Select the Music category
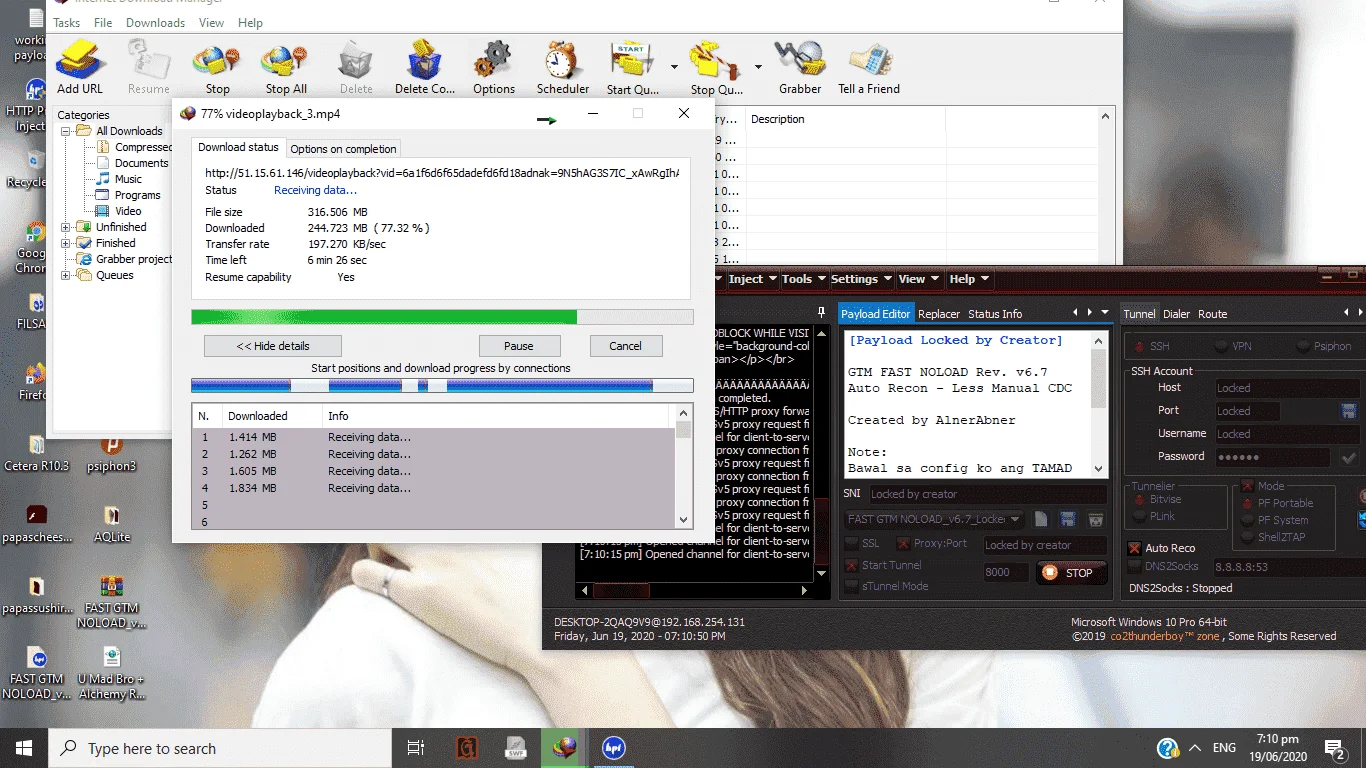 (x=128, y=179)
